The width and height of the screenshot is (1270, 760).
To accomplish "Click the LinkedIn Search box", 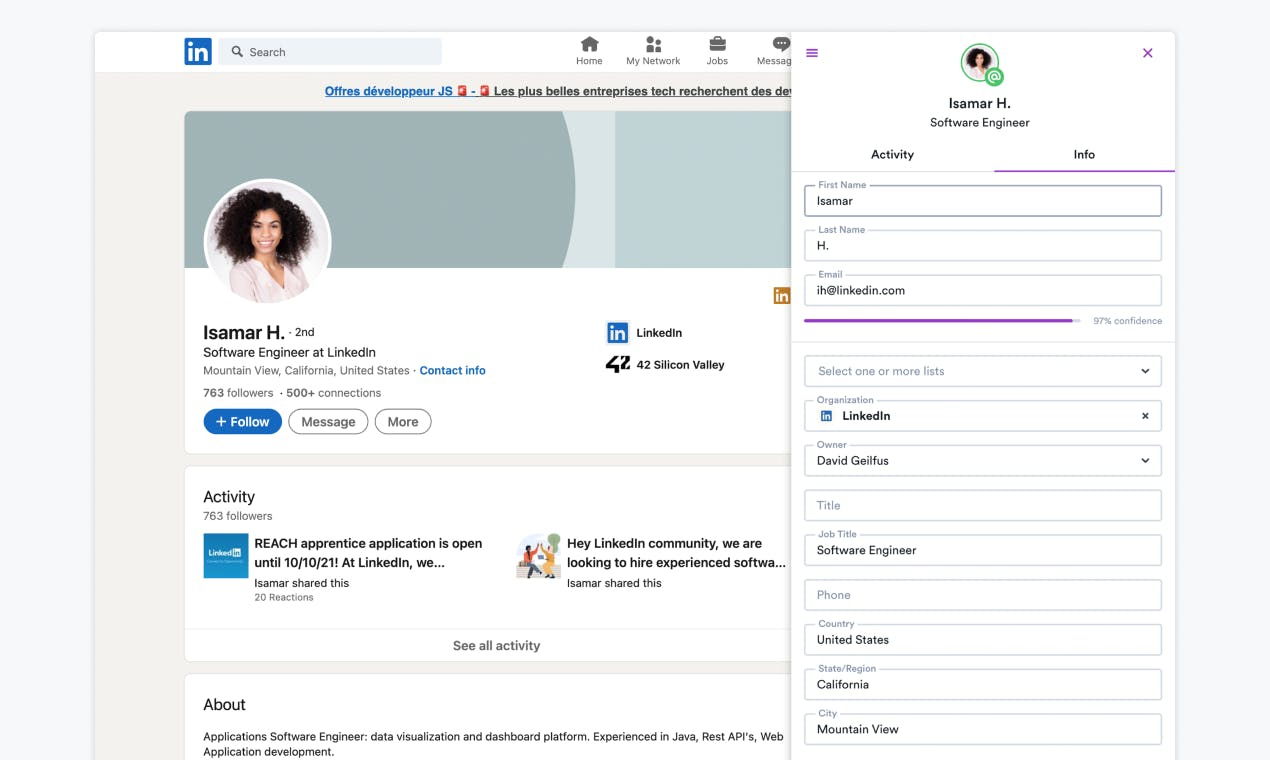I will point(330,52).
